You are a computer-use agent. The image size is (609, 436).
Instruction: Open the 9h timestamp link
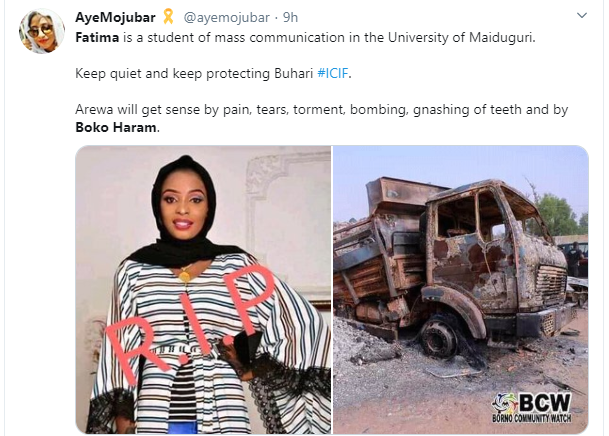pos(290,17)
